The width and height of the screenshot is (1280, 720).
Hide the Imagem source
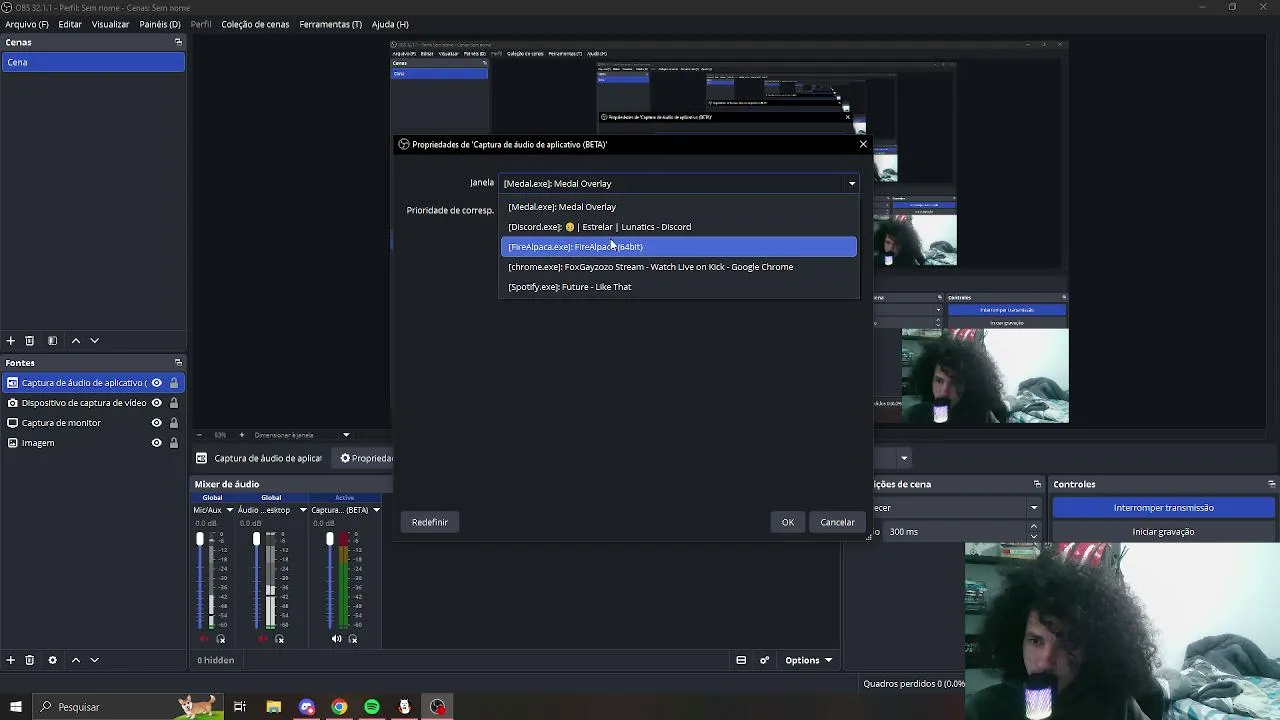pyautogui.click(x=156, y=443)
